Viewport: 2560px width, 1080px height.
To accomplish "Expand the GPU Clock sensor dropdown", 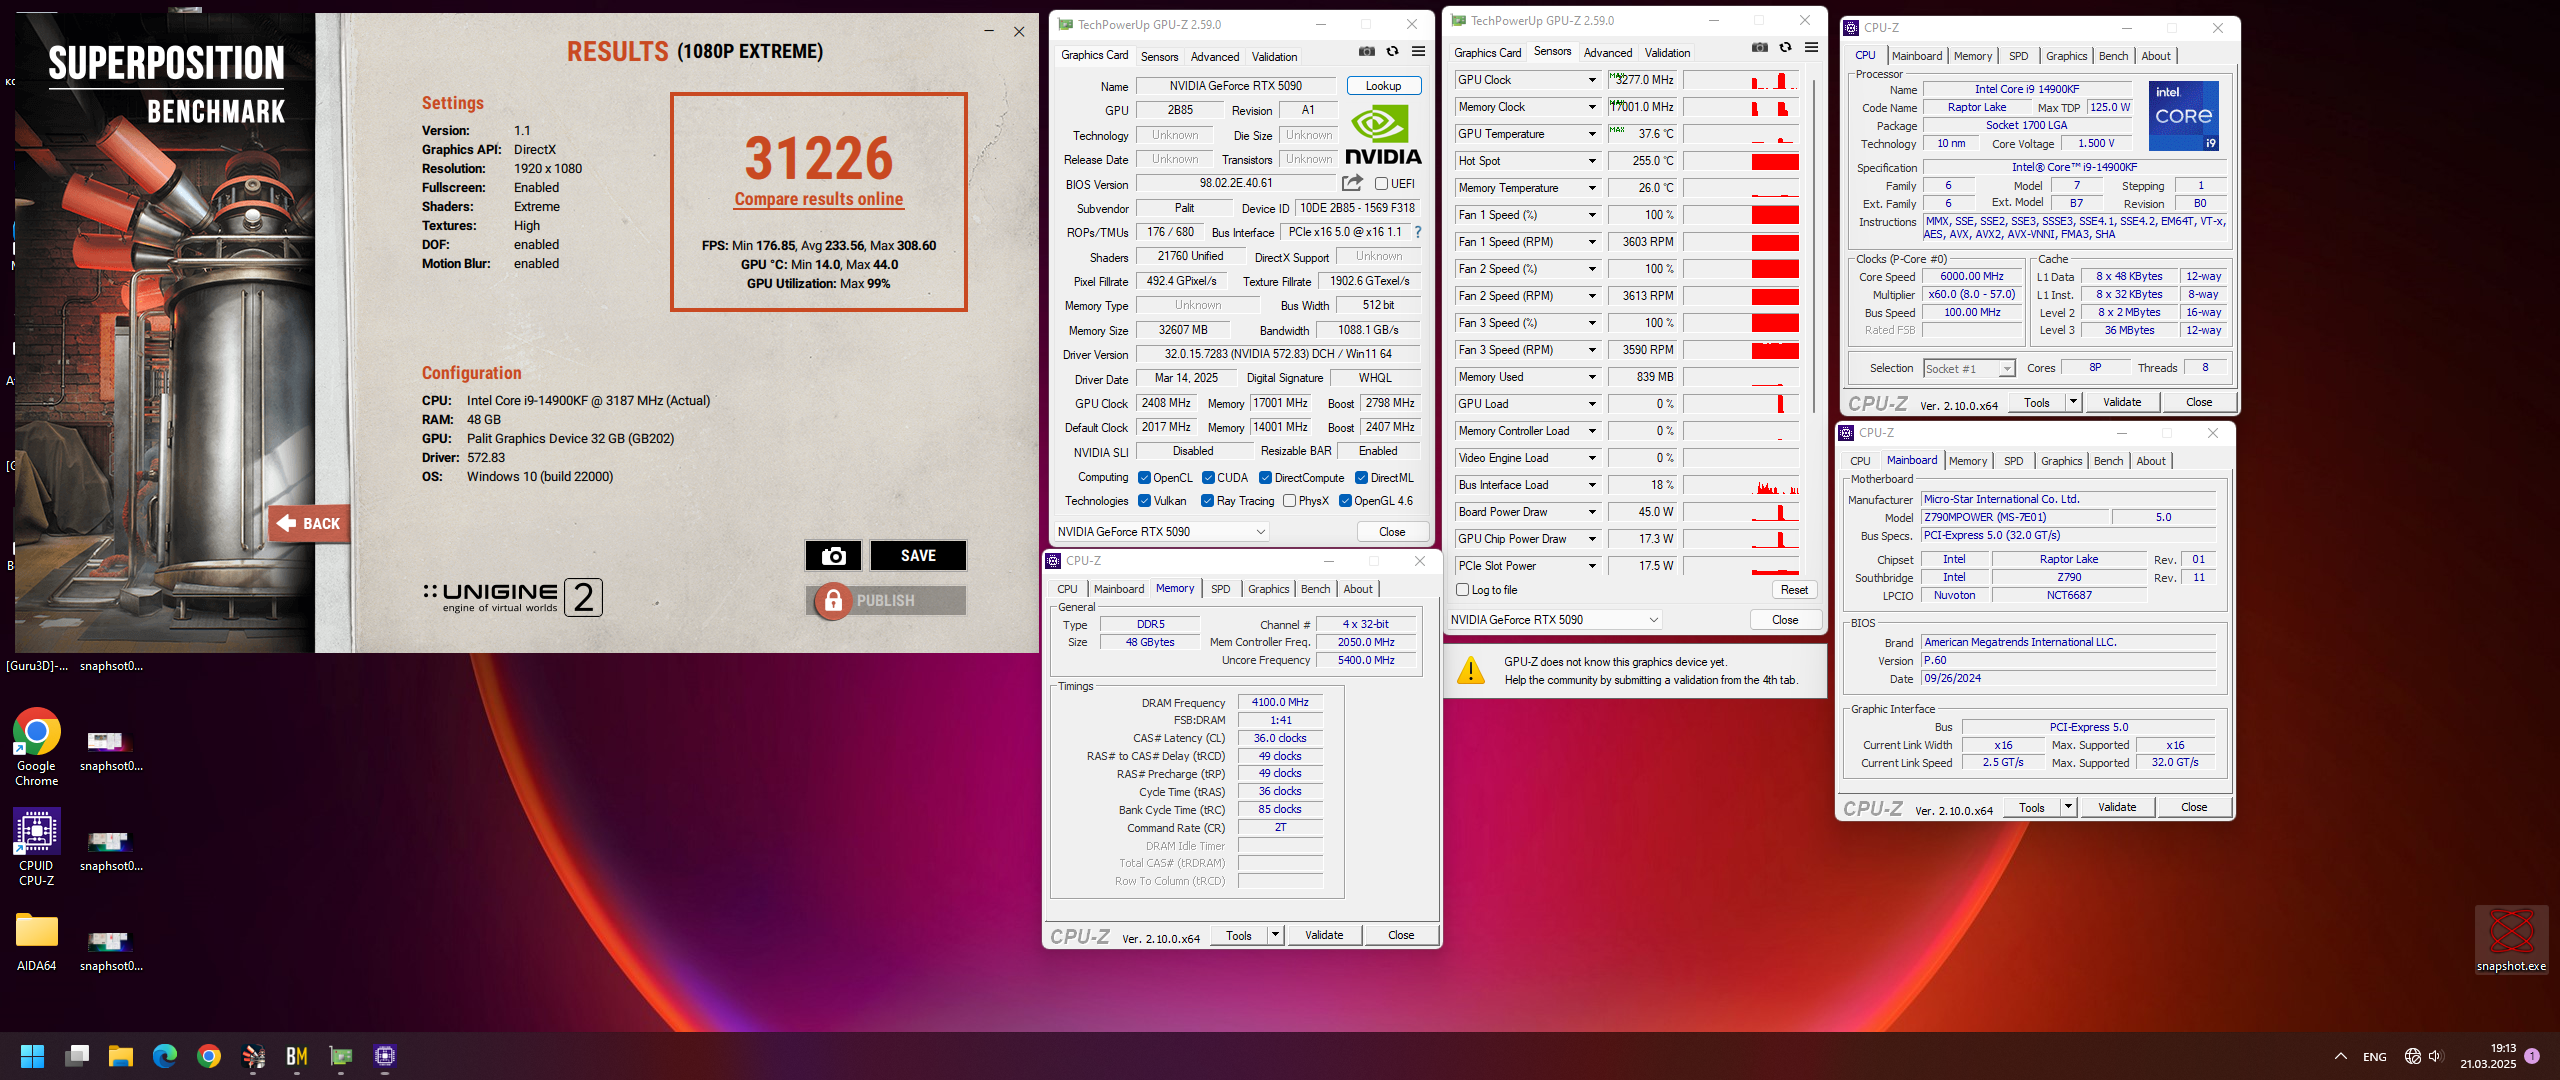I will [1592, 80].
